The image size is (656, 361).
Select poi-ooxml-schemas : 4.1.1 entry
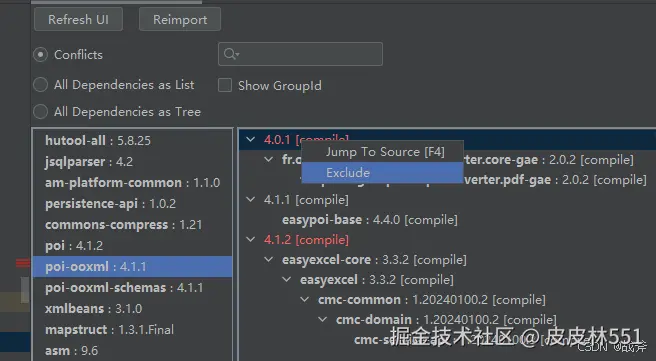pyautogui.click(x=133, y=288)
